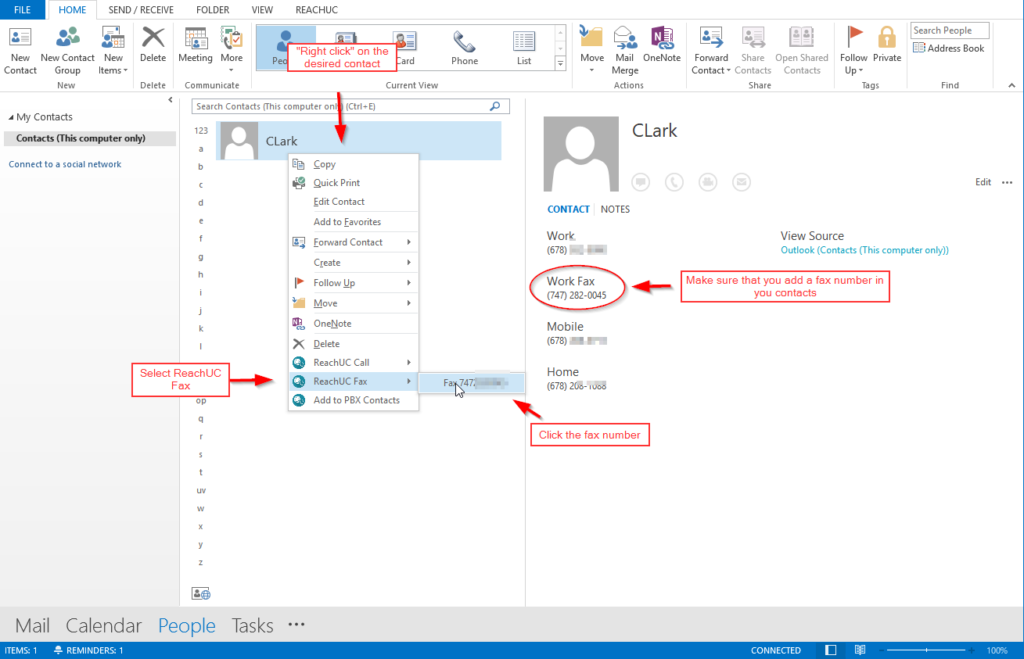Launch Mail Merge
The width and height of the screenshot is (1024, 659).
[625, 51]
